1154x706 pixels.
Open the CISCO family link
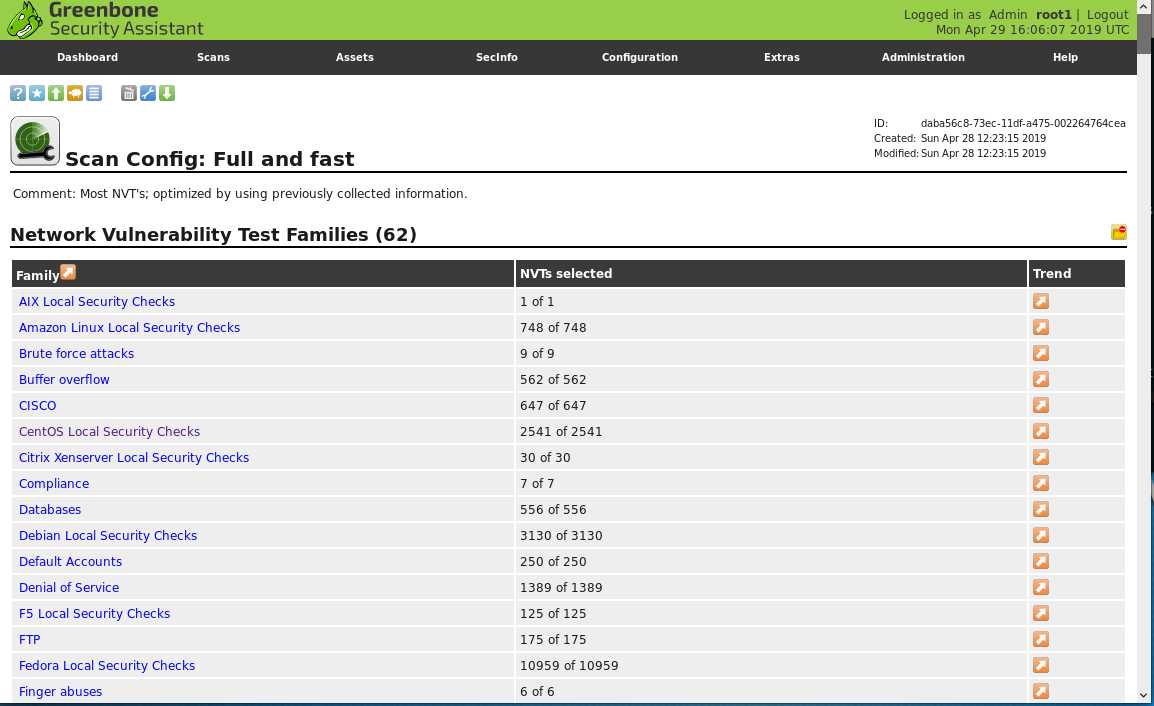(x=38, y=405)
